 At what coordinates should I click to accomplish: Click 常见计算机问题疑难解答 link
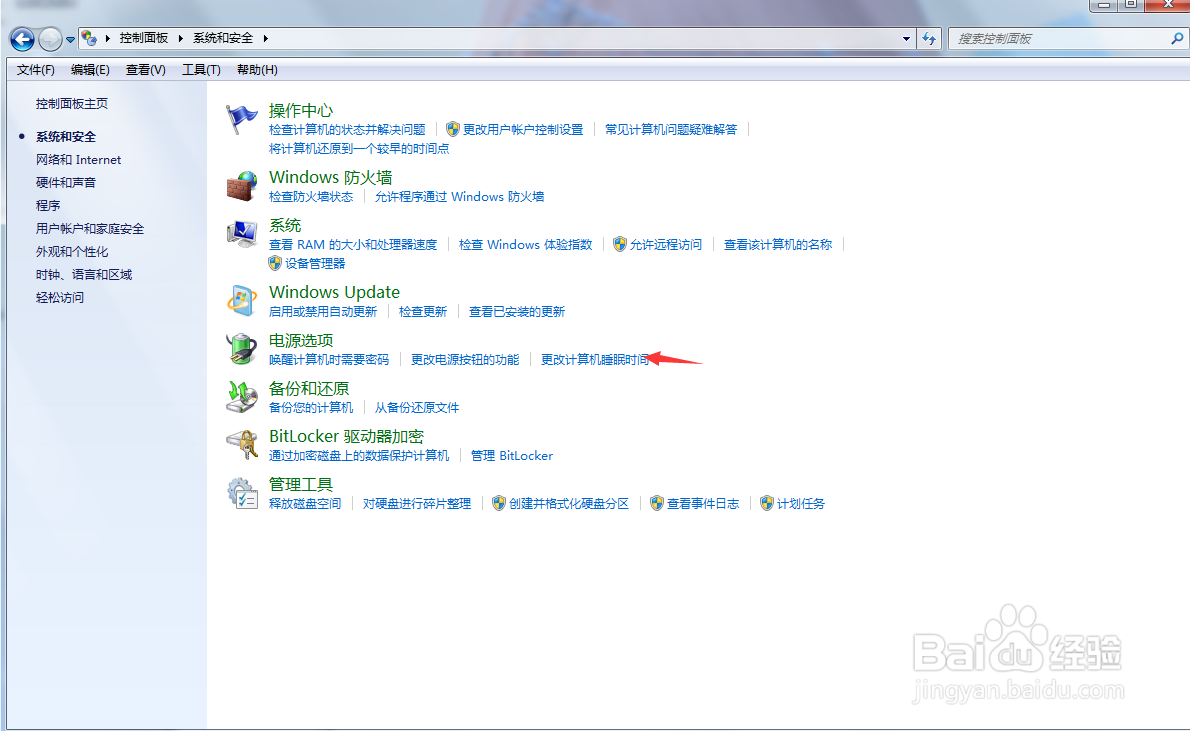[x=671, y=130]
